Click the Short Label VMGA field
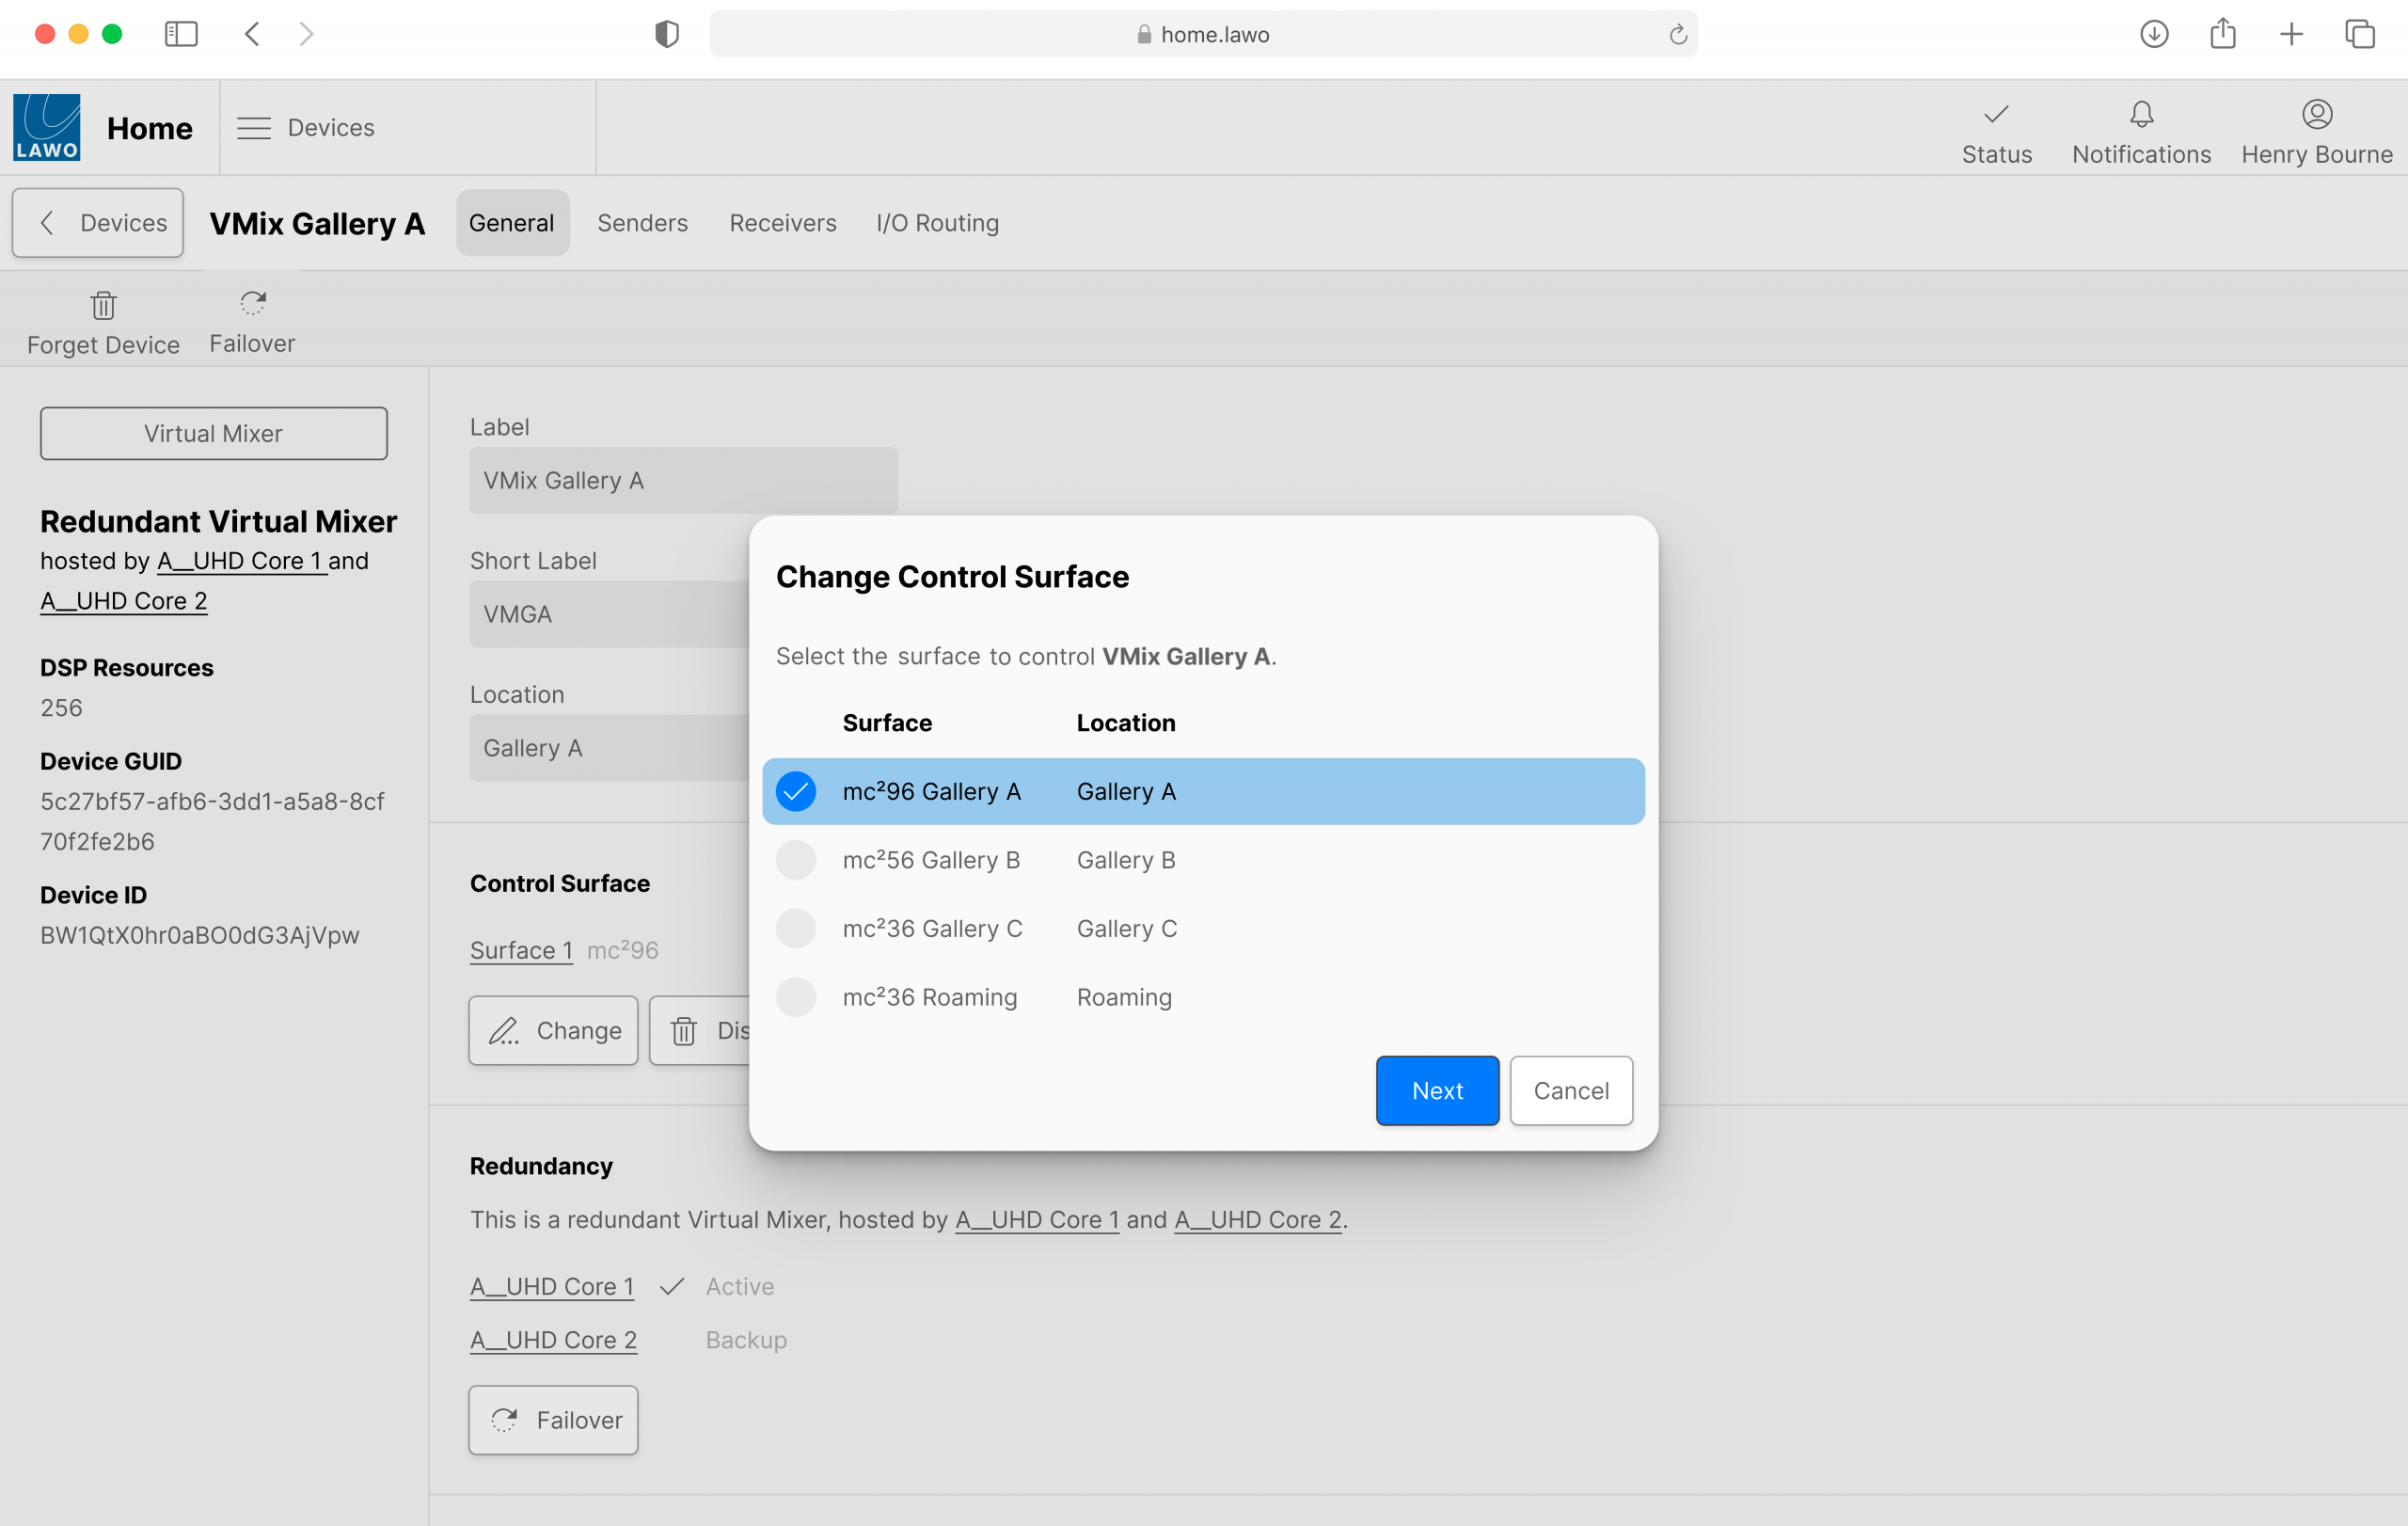 pyautogui.click(x=610, y=614)
